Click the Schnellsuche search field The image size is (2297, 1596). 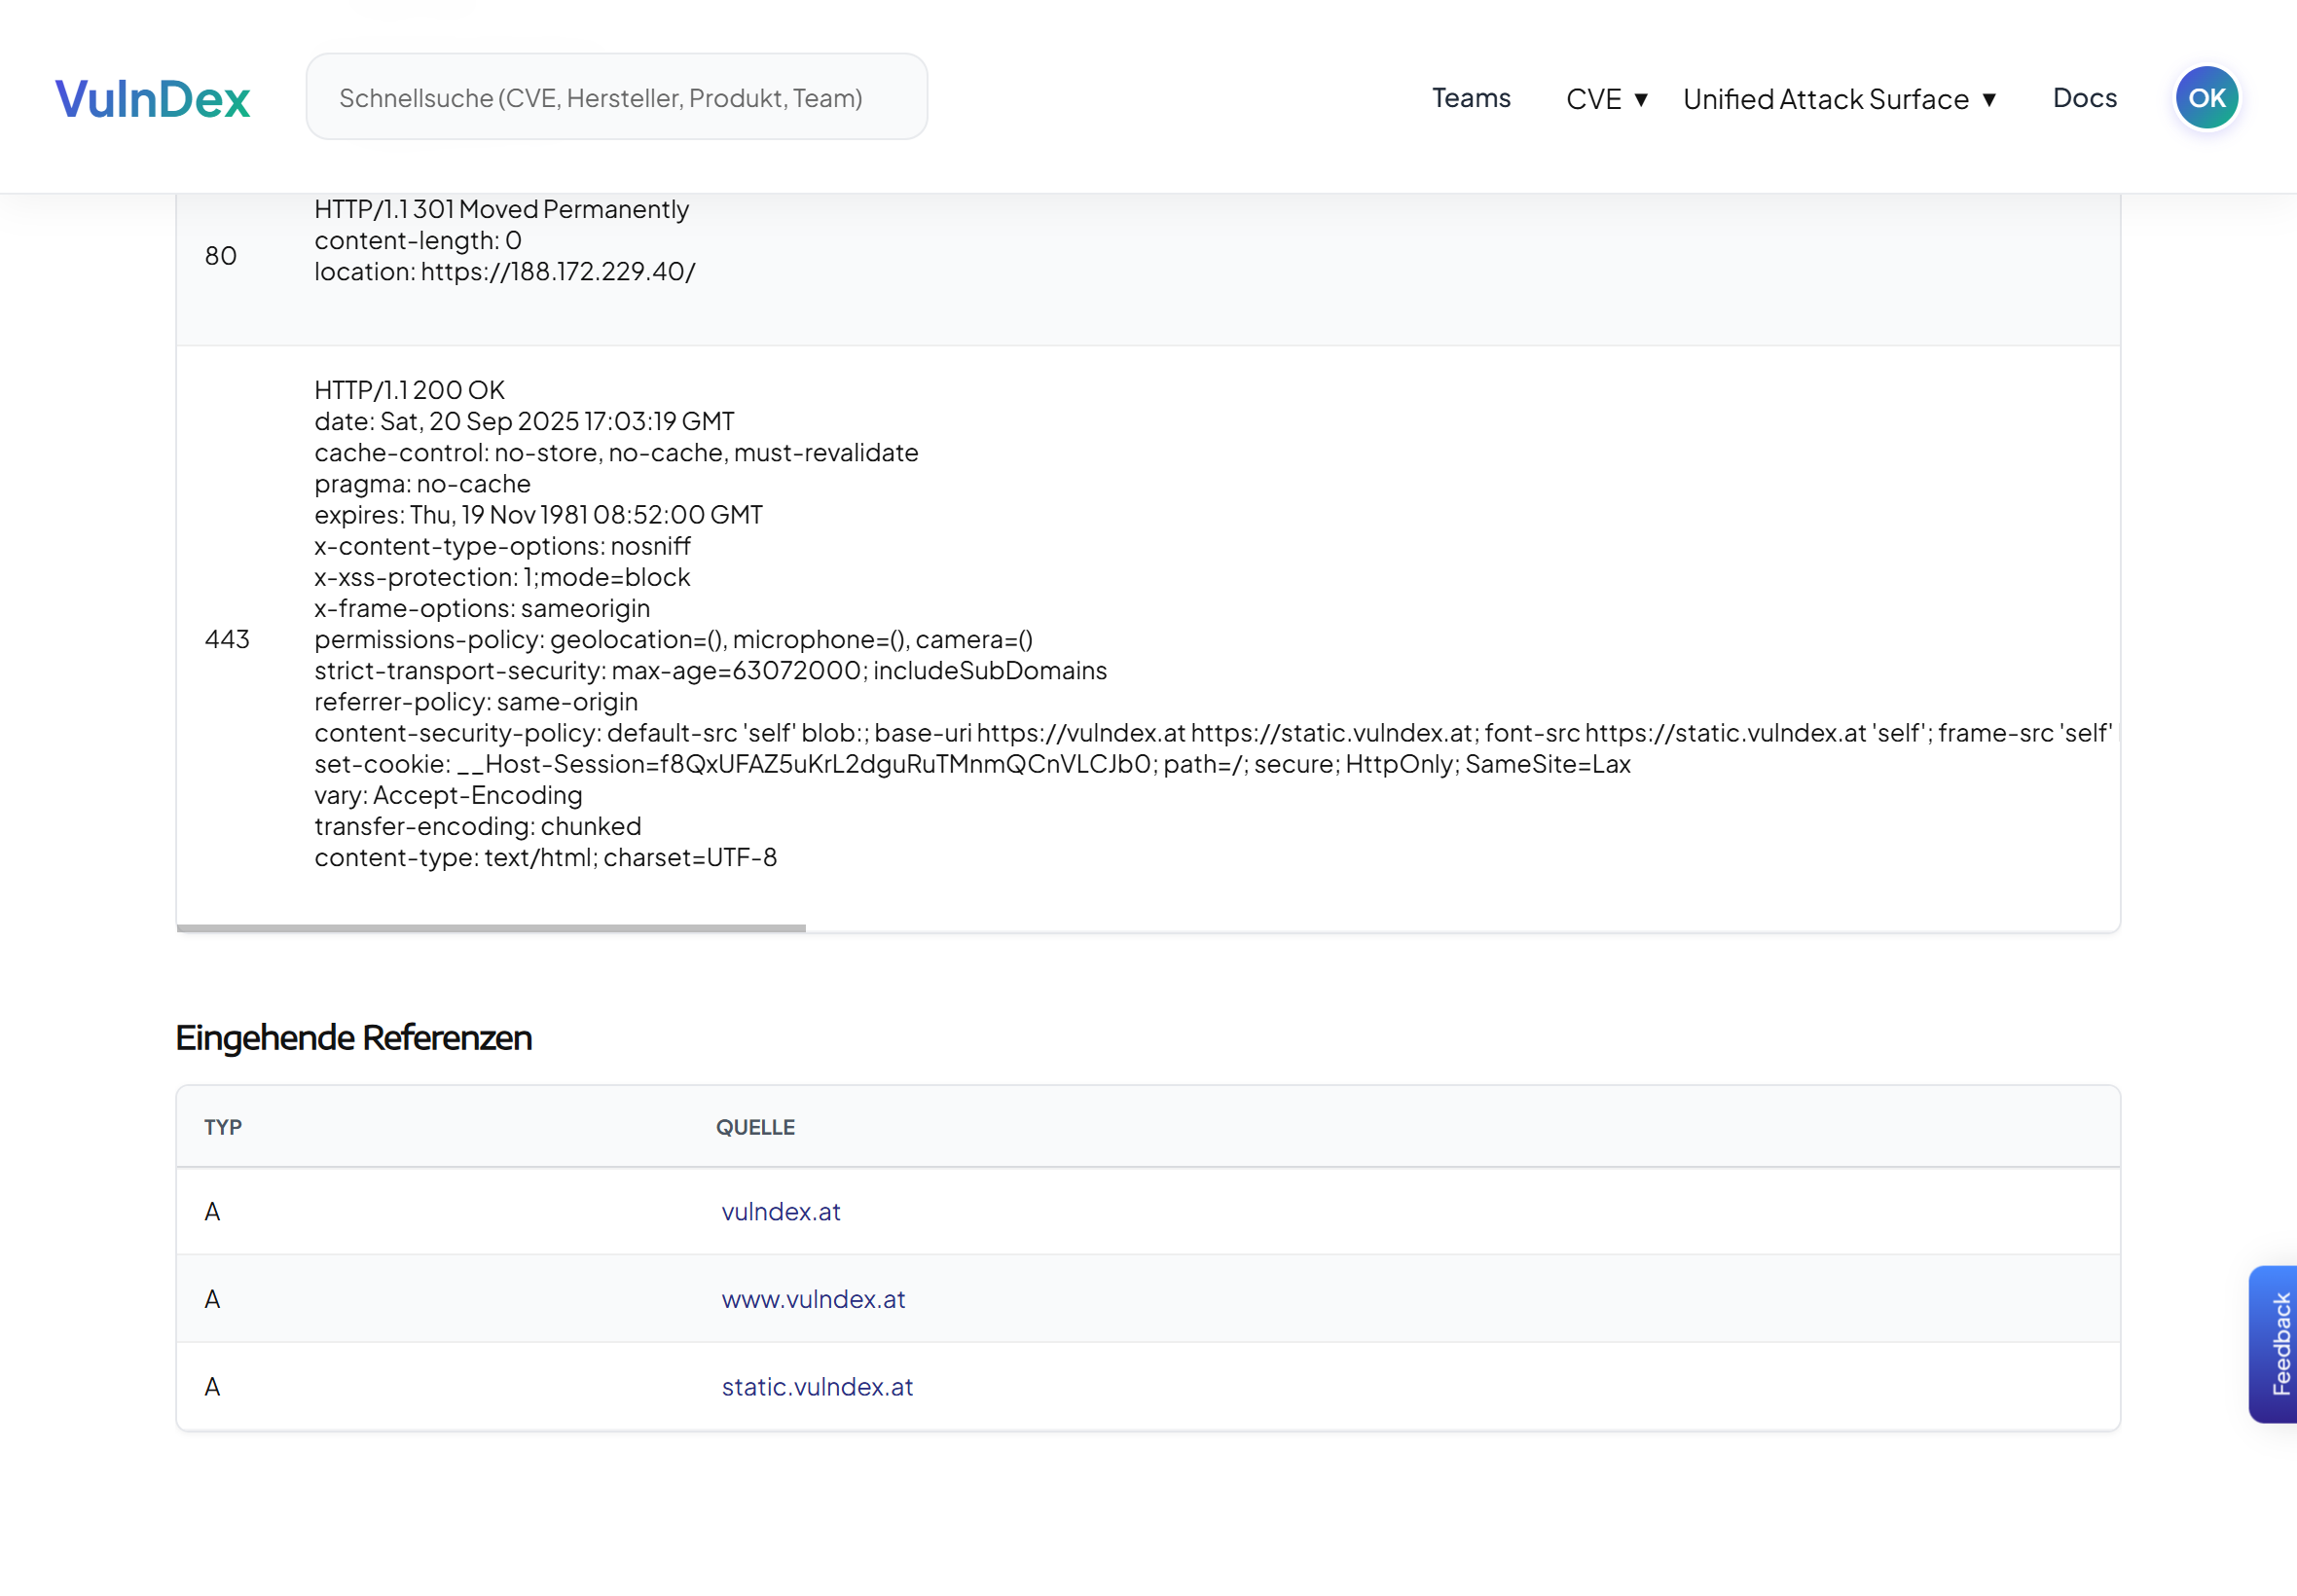[615, 96]
